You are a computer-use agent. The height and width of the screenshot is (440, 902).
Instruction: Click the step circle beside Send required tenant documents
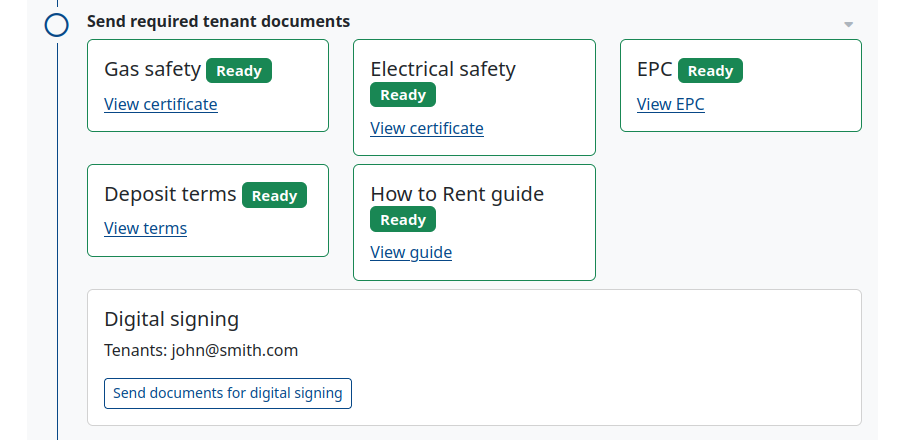(x=57, y=25)
